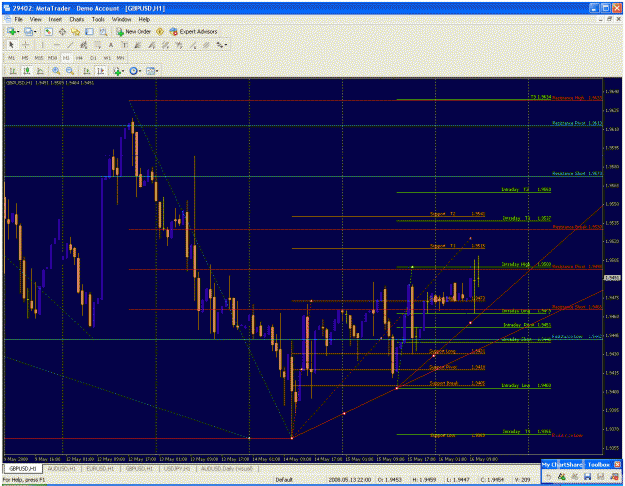Image resolution: width=625 pixels, height=486 pixels.
Task: Open the Tools menu
Action: 98,19
